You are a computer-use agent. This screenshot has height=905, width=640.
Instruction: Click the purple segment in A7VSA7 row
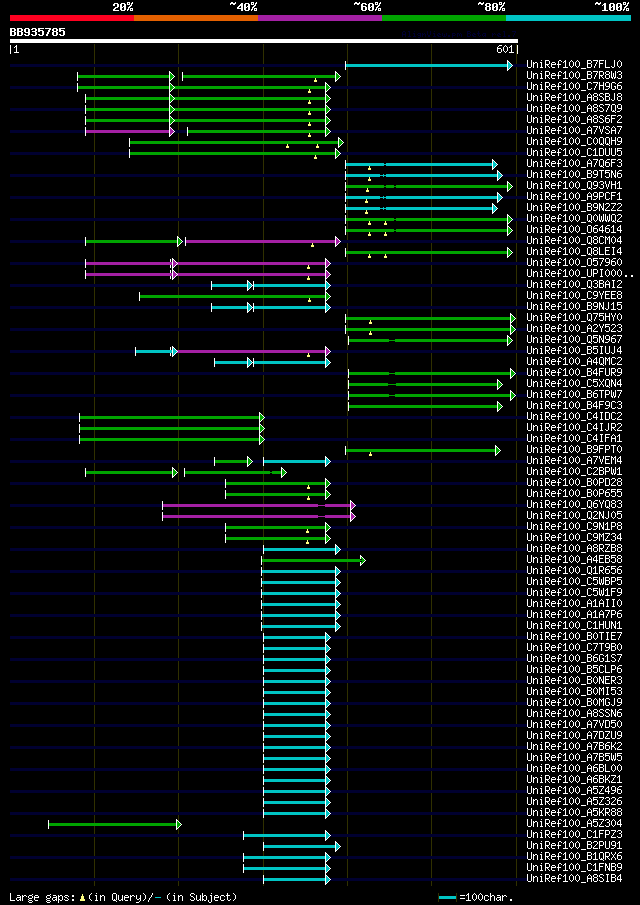click(x=128, y=132)
